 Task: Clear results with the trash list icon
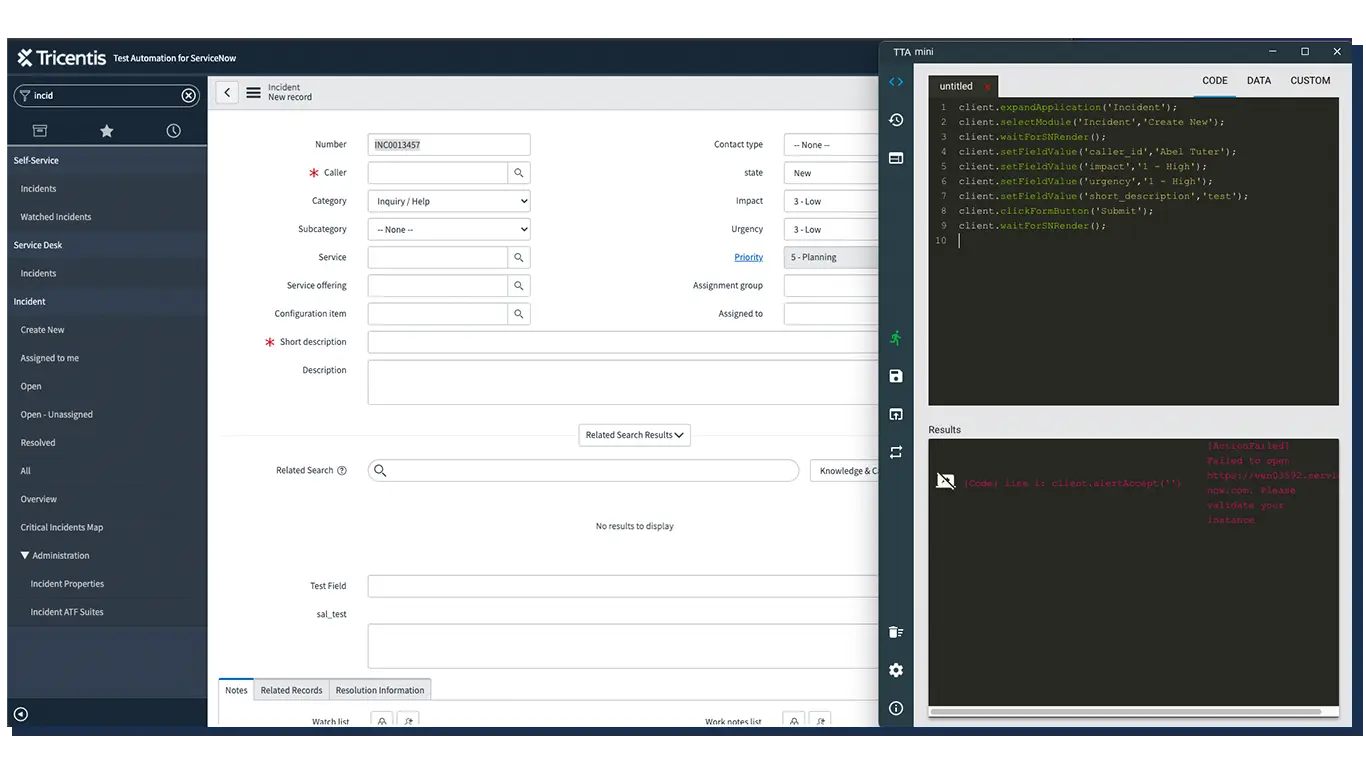896,632
